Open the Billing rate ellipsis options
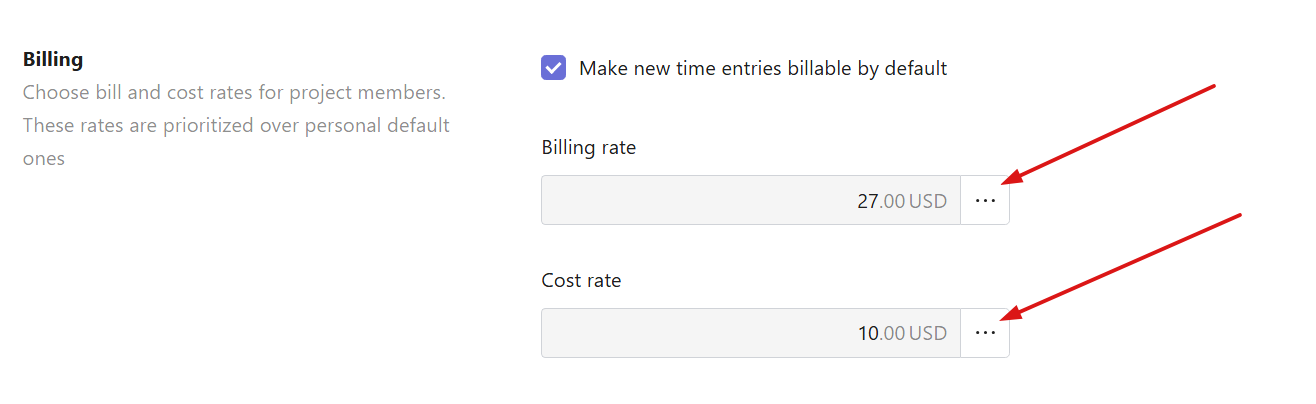Image resolution: width=1316 pixels, height=404 pixels. (985, 200)
